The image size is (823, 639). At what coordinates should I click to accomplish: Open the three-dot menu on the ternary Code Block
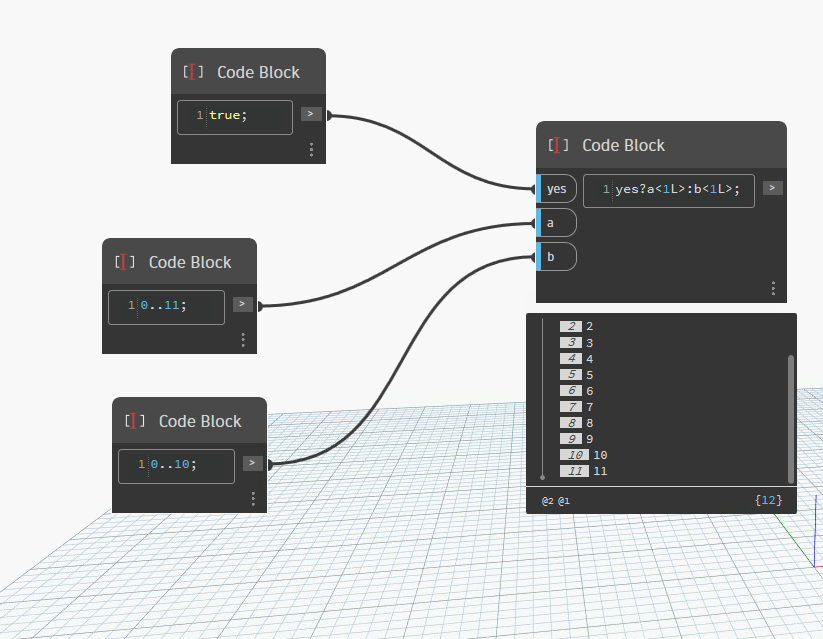(x=772, y=288)
